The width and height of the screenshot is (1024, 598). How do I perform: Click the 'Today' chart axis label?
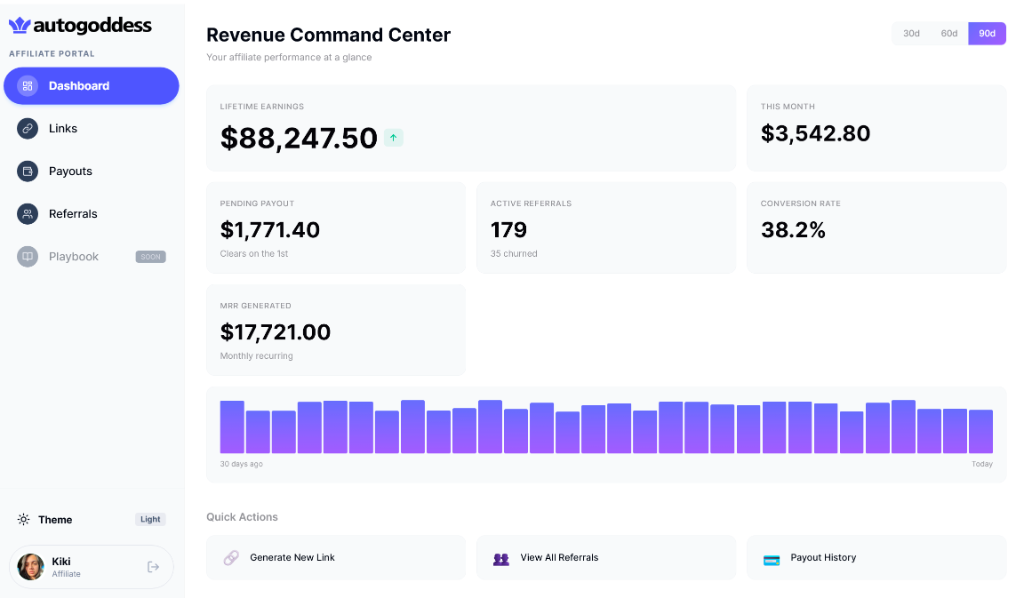point(982,464)
